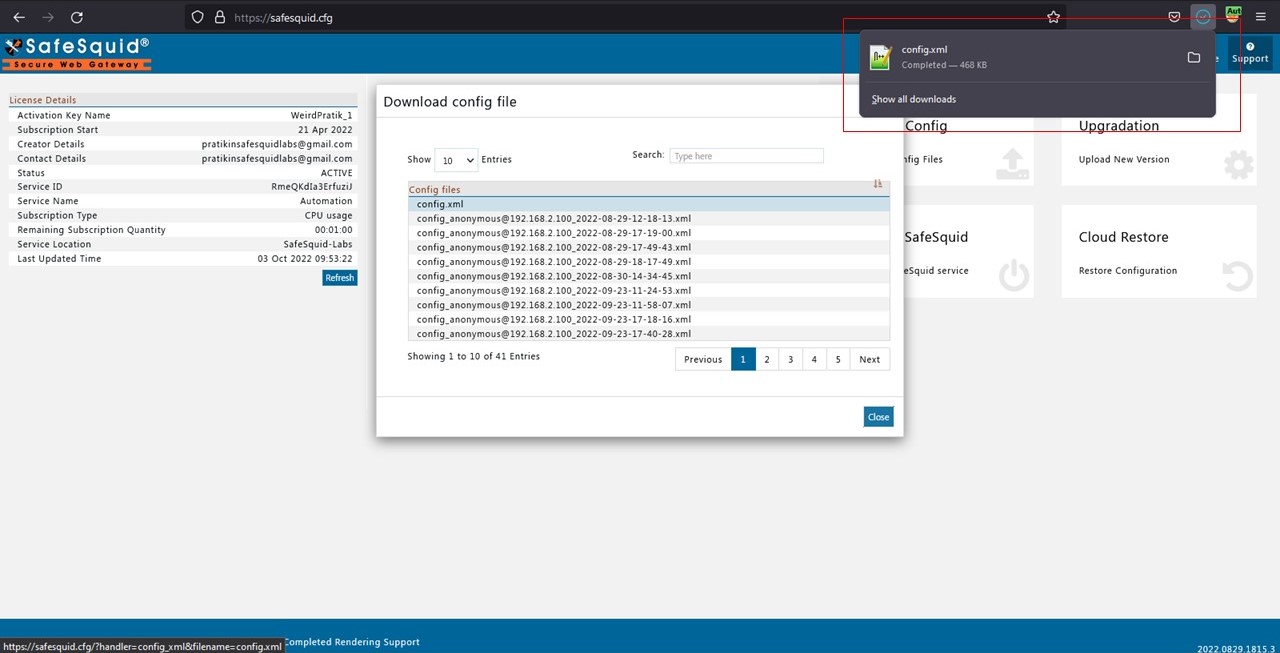
Task: Click Last Updated Time value
Action: pyautogui.click(x=305, y=258)
